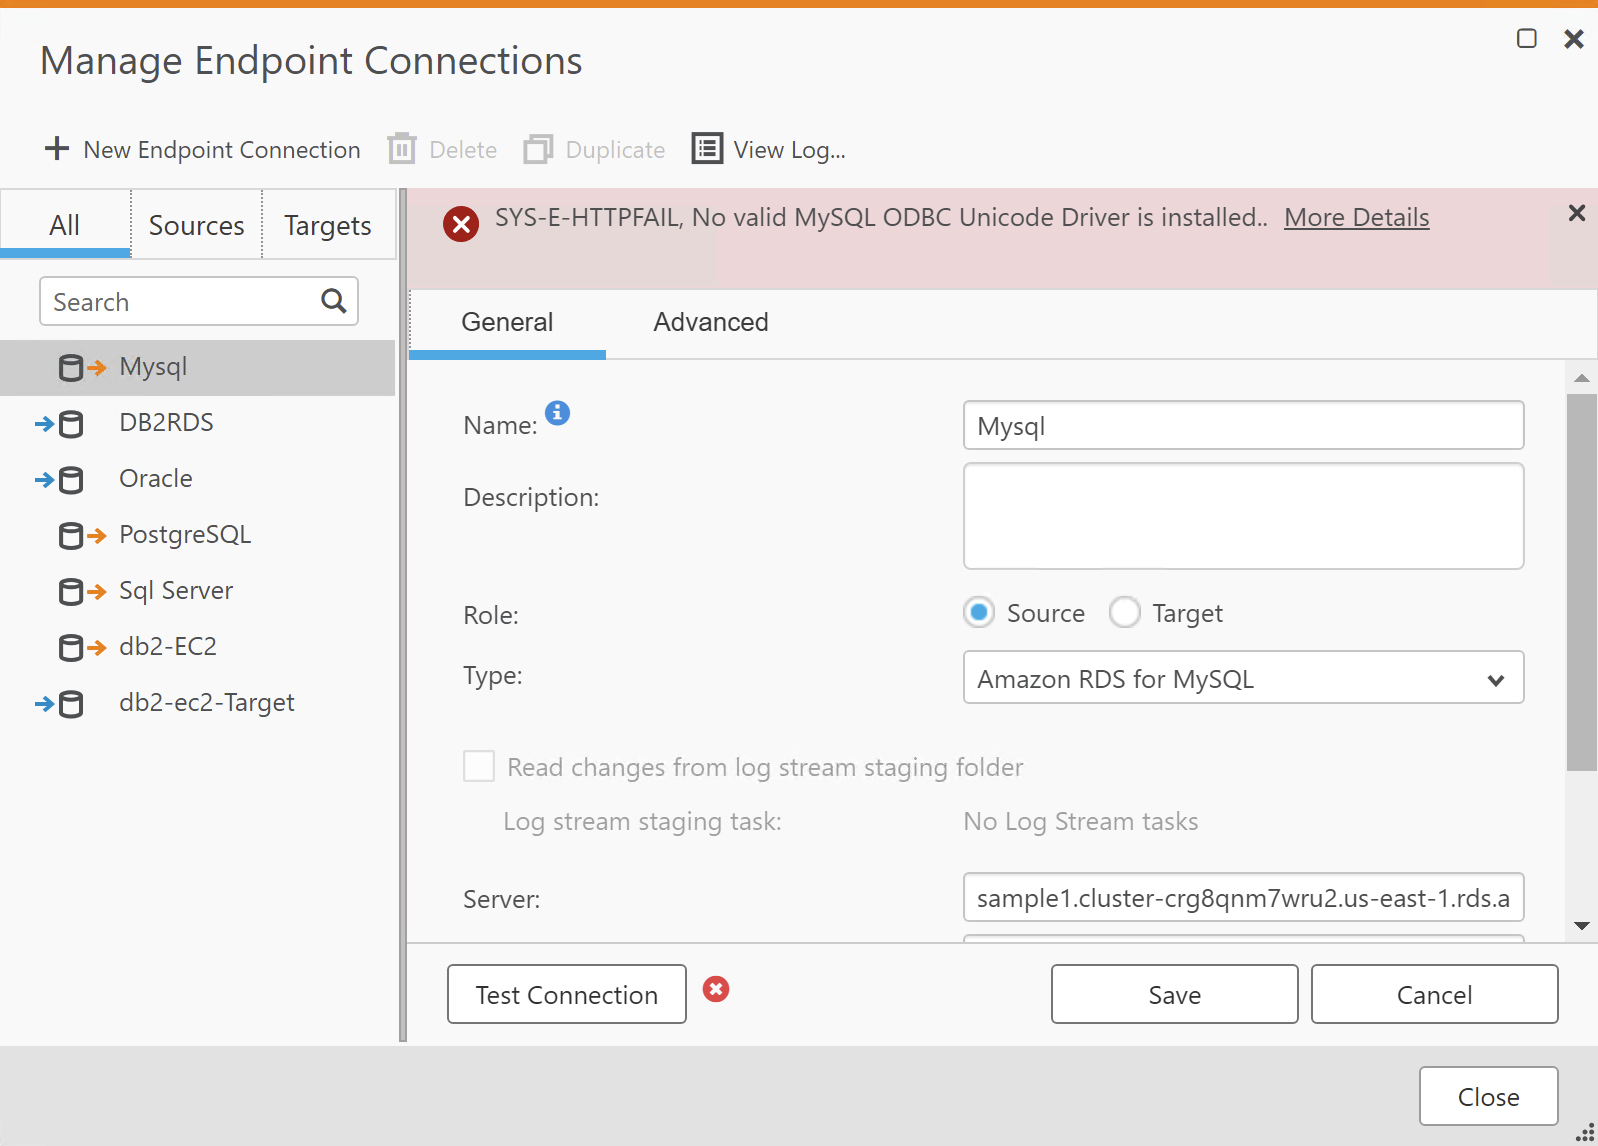Click into the Description text area
Viewport: 1598px width, 1146px height.
[1243, 516]
